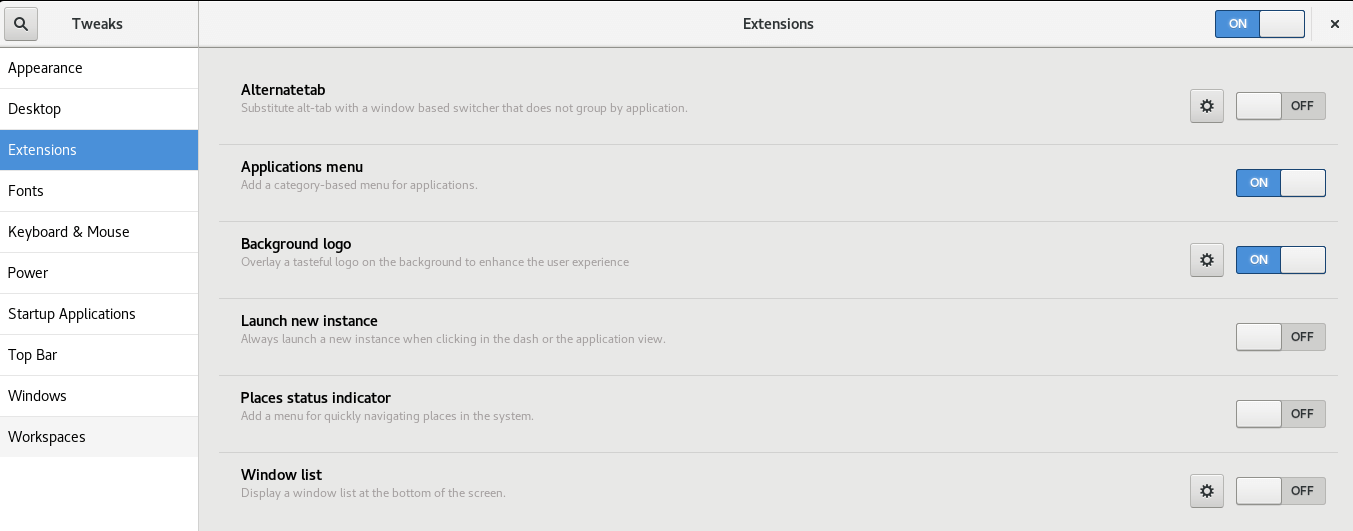Enable Places status indicator extension
This screenshot has height=531, width=1353.
click(1281, 414)
